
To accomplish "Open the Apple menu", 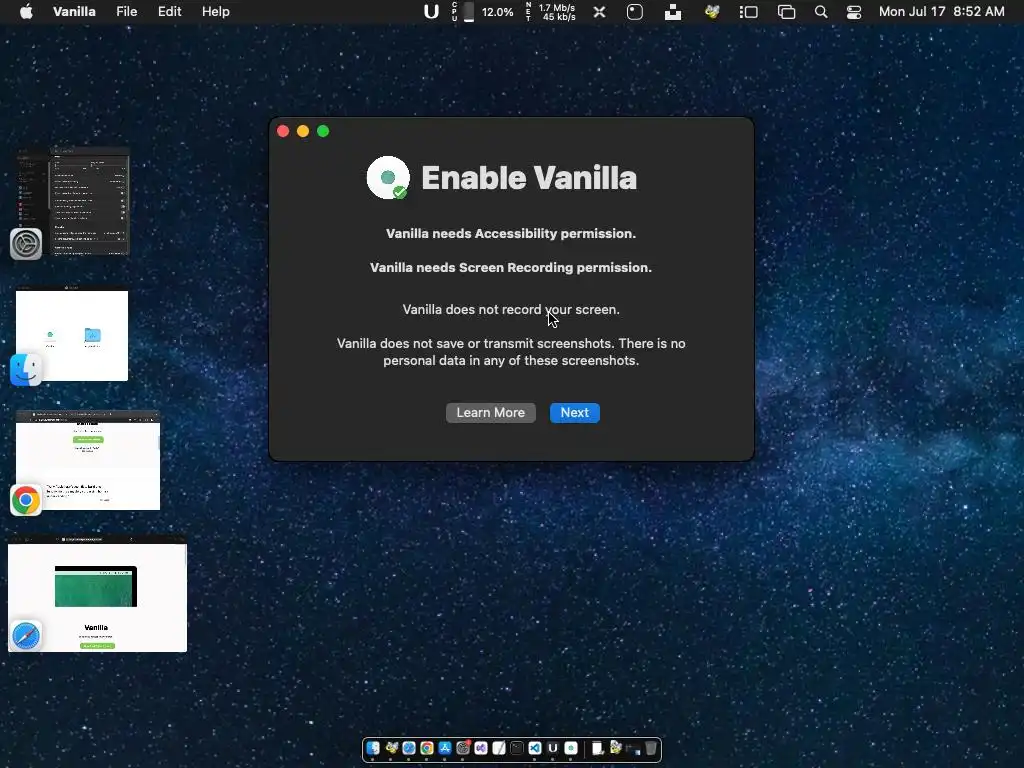I will [x=26, y=12].
